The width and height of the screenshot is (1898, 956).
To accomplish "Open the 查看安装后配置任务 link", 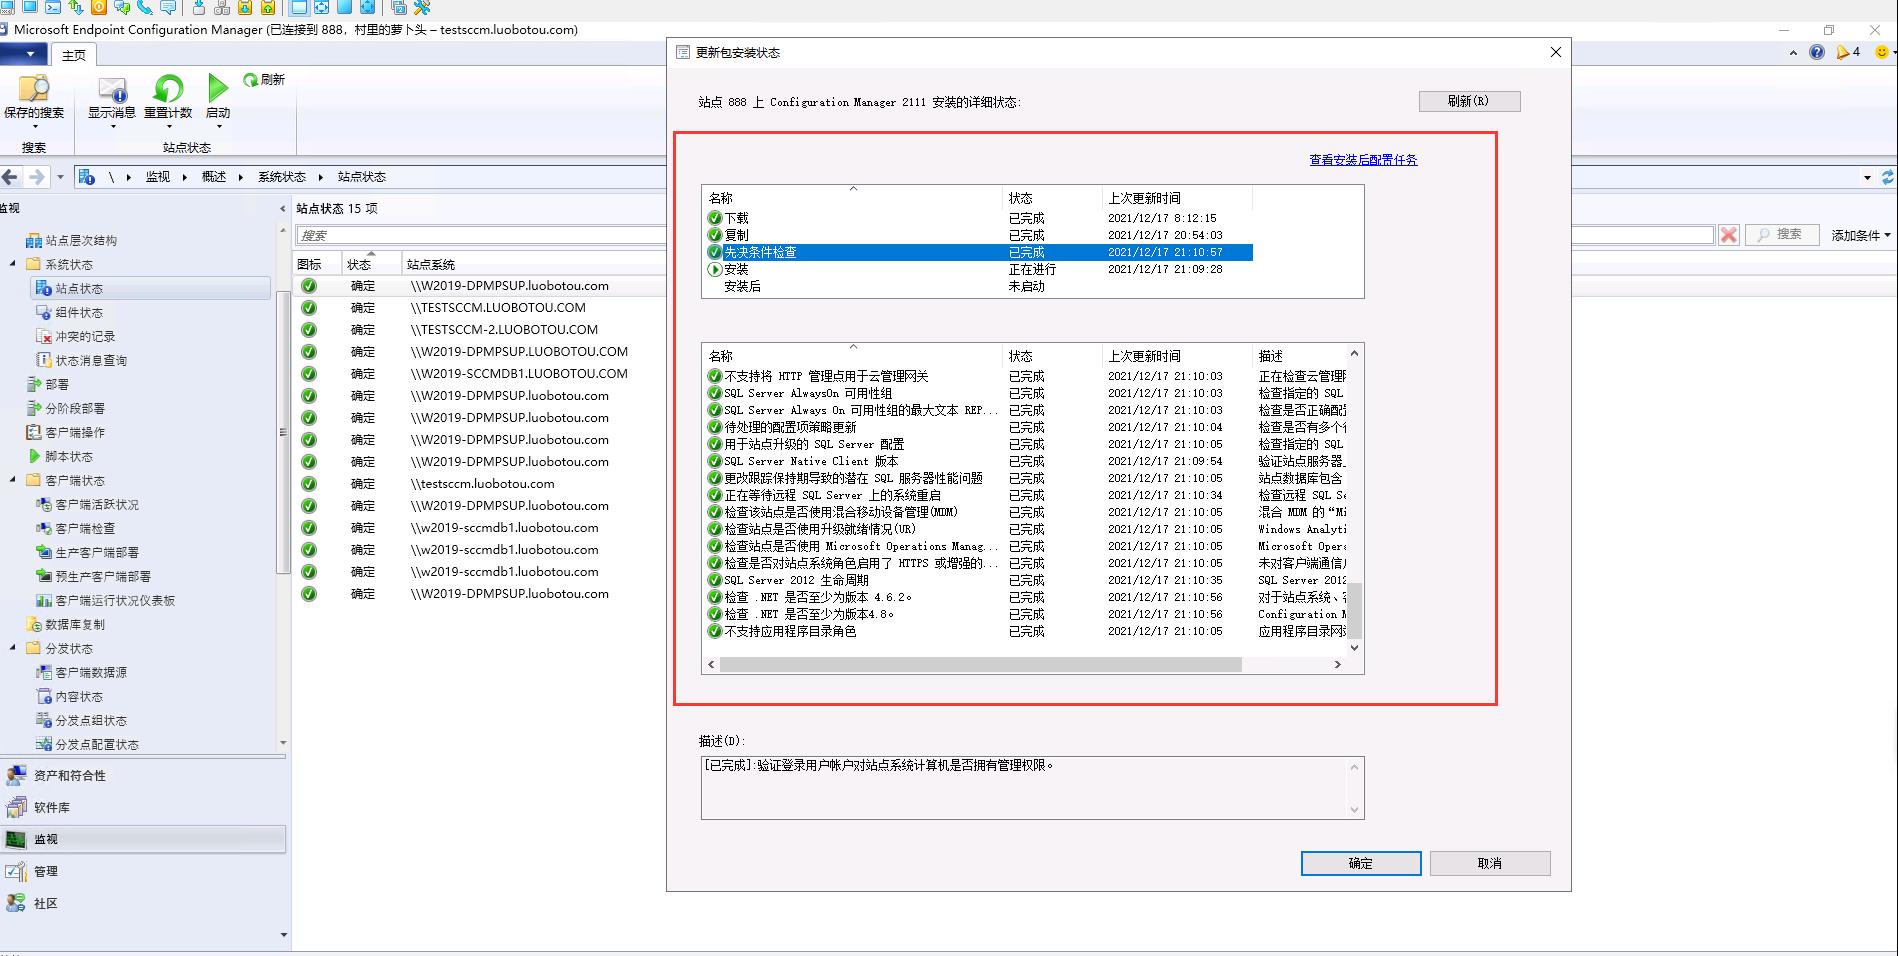I will pos(1363,160).
